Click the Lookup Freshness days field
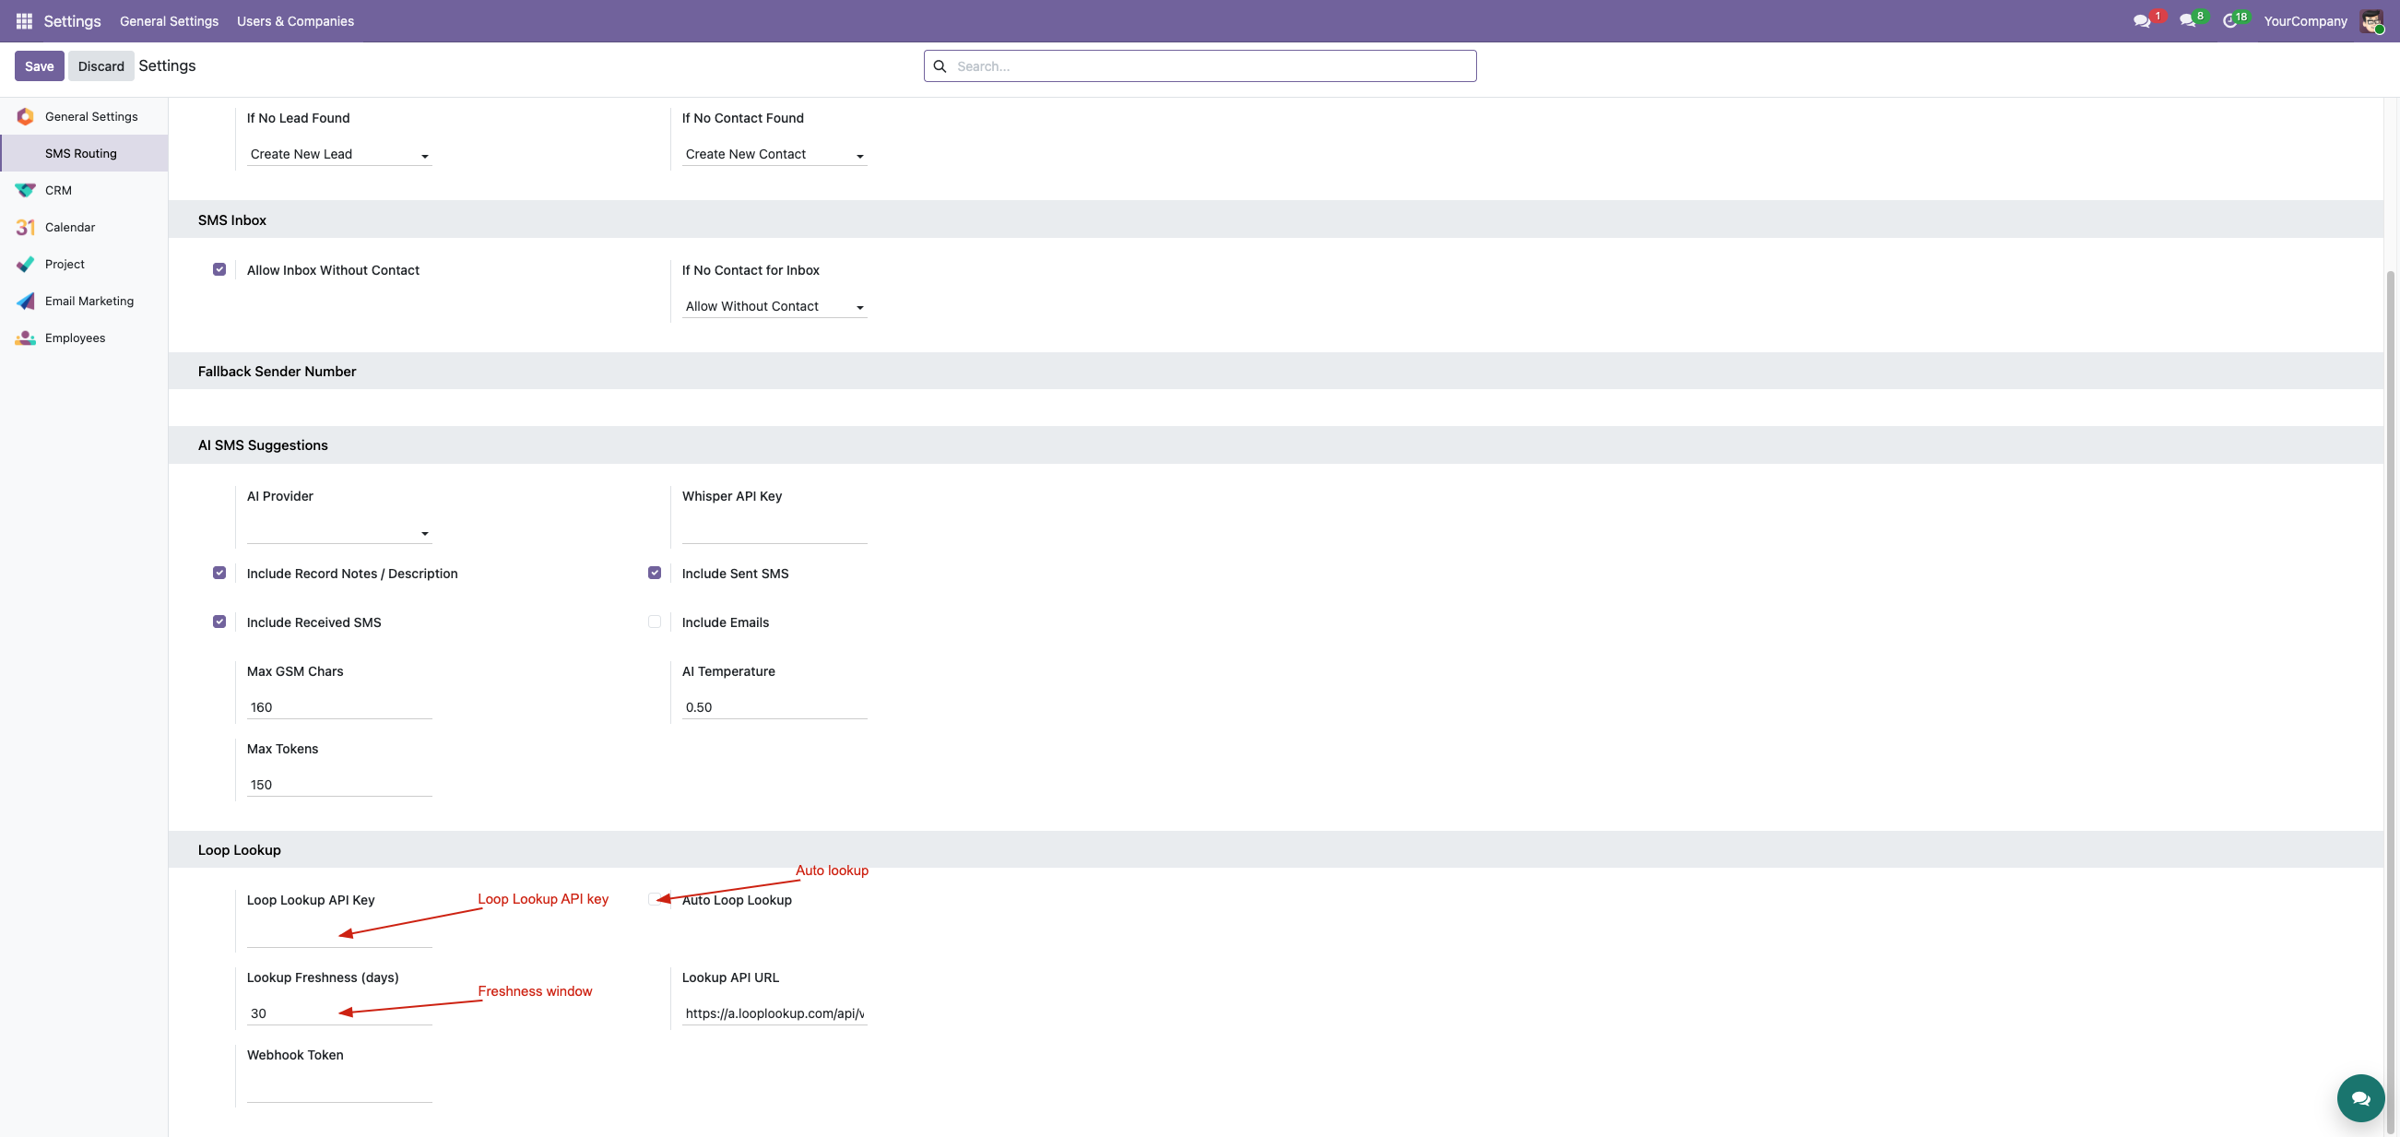2400x1137 pixels. [339, 1013]
